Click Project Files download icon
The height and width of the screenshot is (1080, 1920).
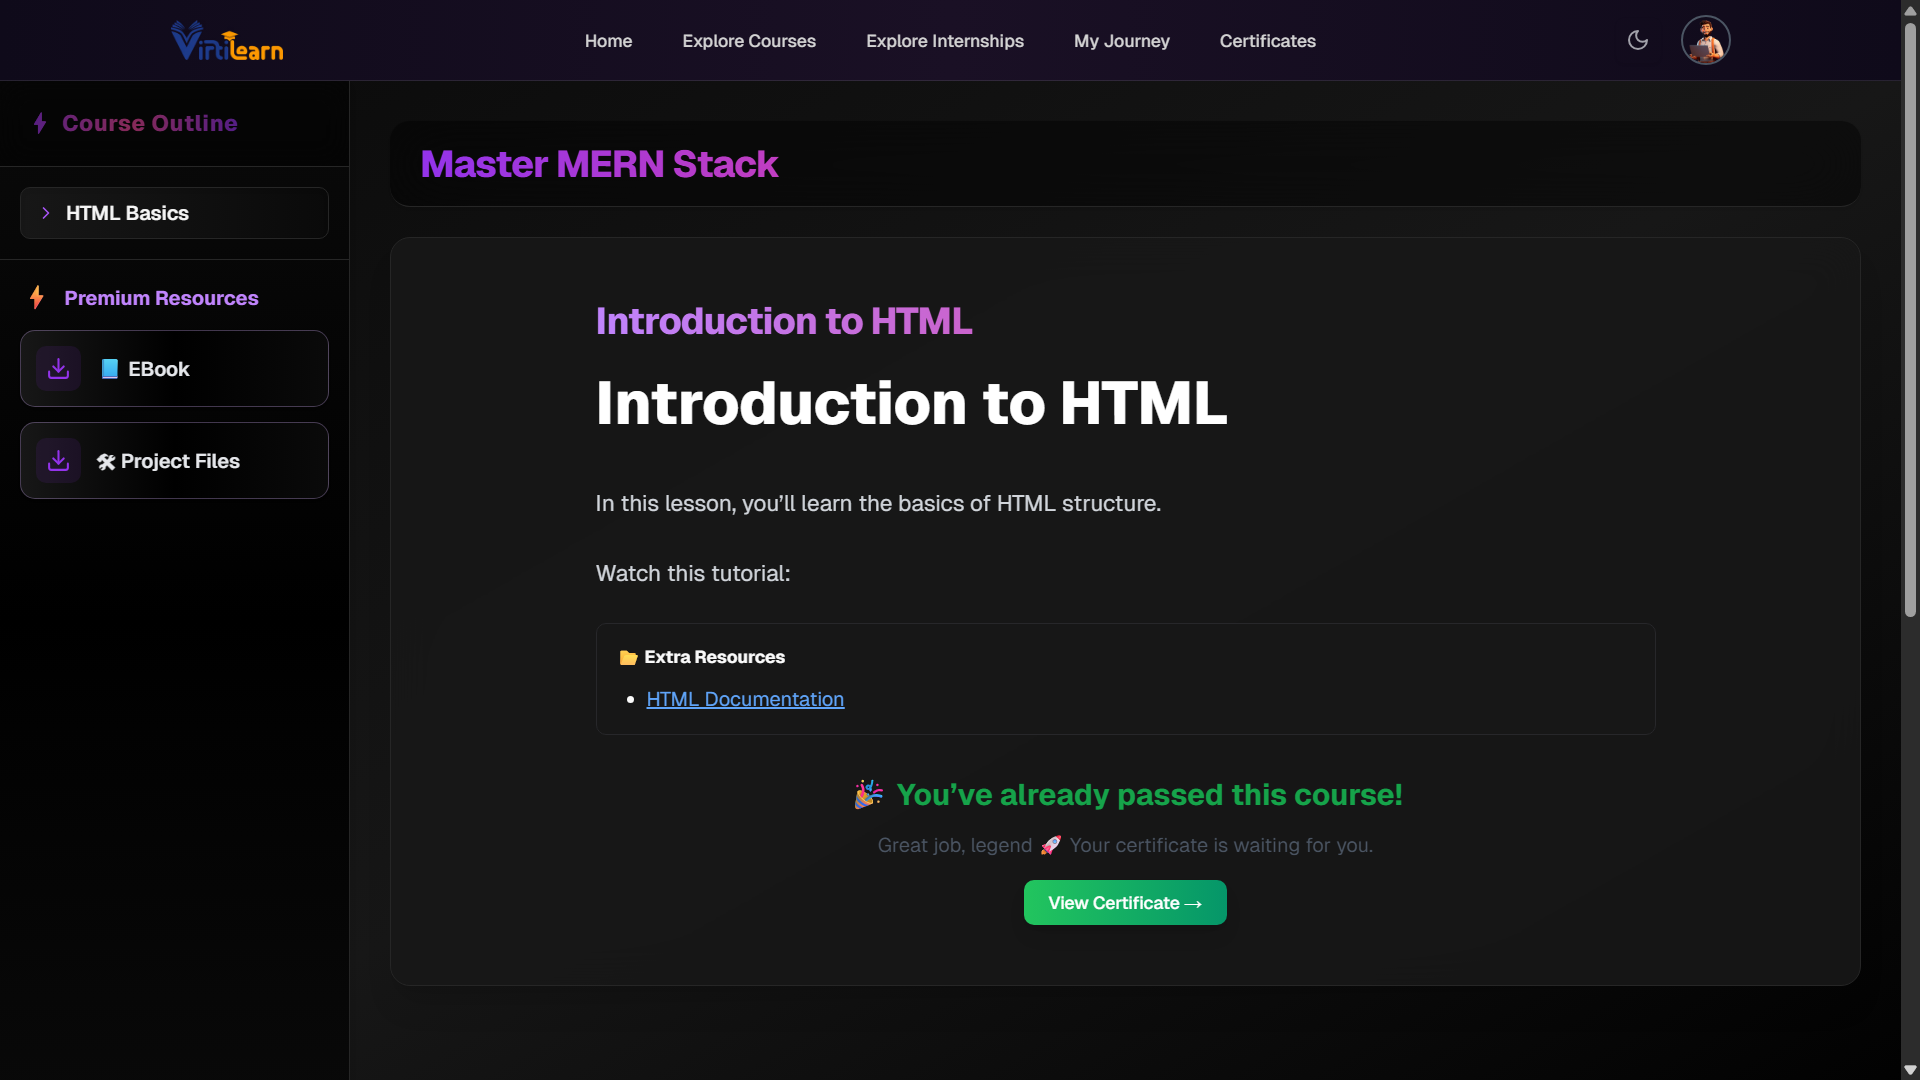tap(58, 461)
